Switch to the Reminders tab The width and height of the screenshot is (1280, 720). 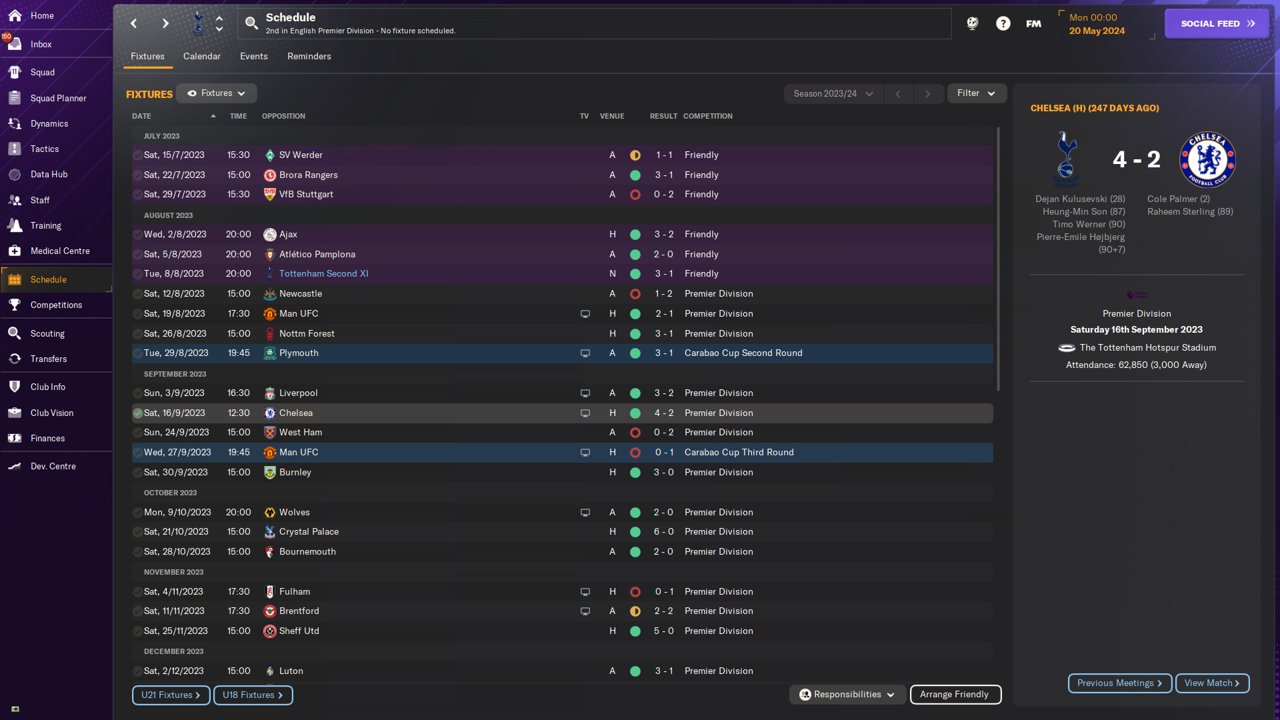tap(309, 56)
